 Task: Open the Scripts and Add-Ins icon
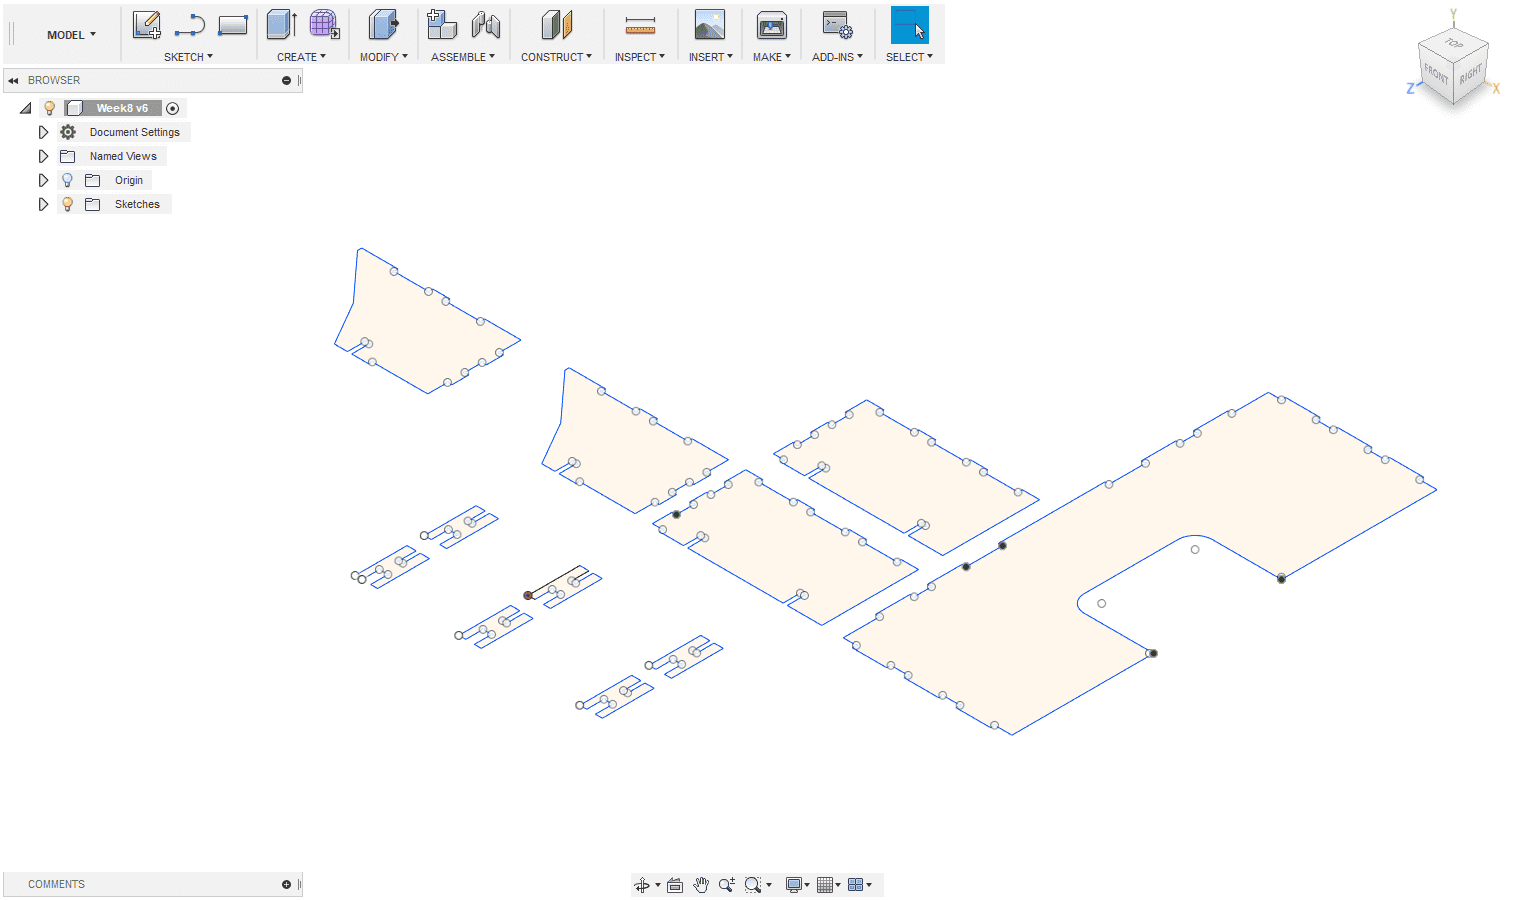[837, 25]
